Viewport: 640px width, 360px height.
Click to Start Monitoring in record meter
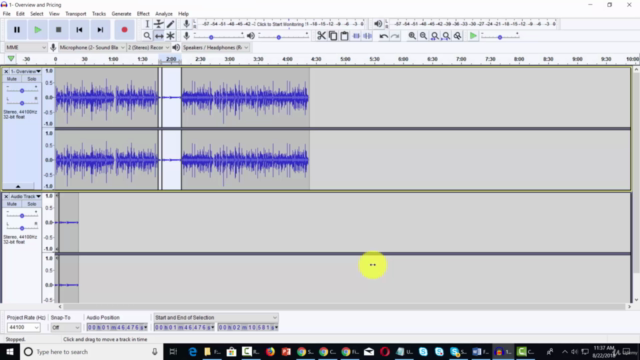[x=280, y=24]
